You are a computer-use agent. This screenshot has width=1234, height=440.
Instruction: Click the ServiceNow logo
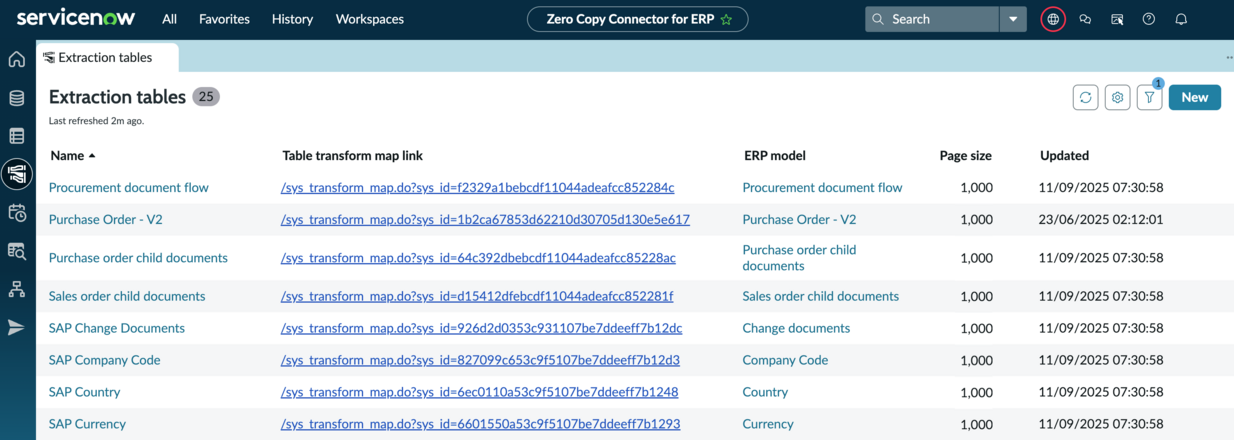point(74,18)
